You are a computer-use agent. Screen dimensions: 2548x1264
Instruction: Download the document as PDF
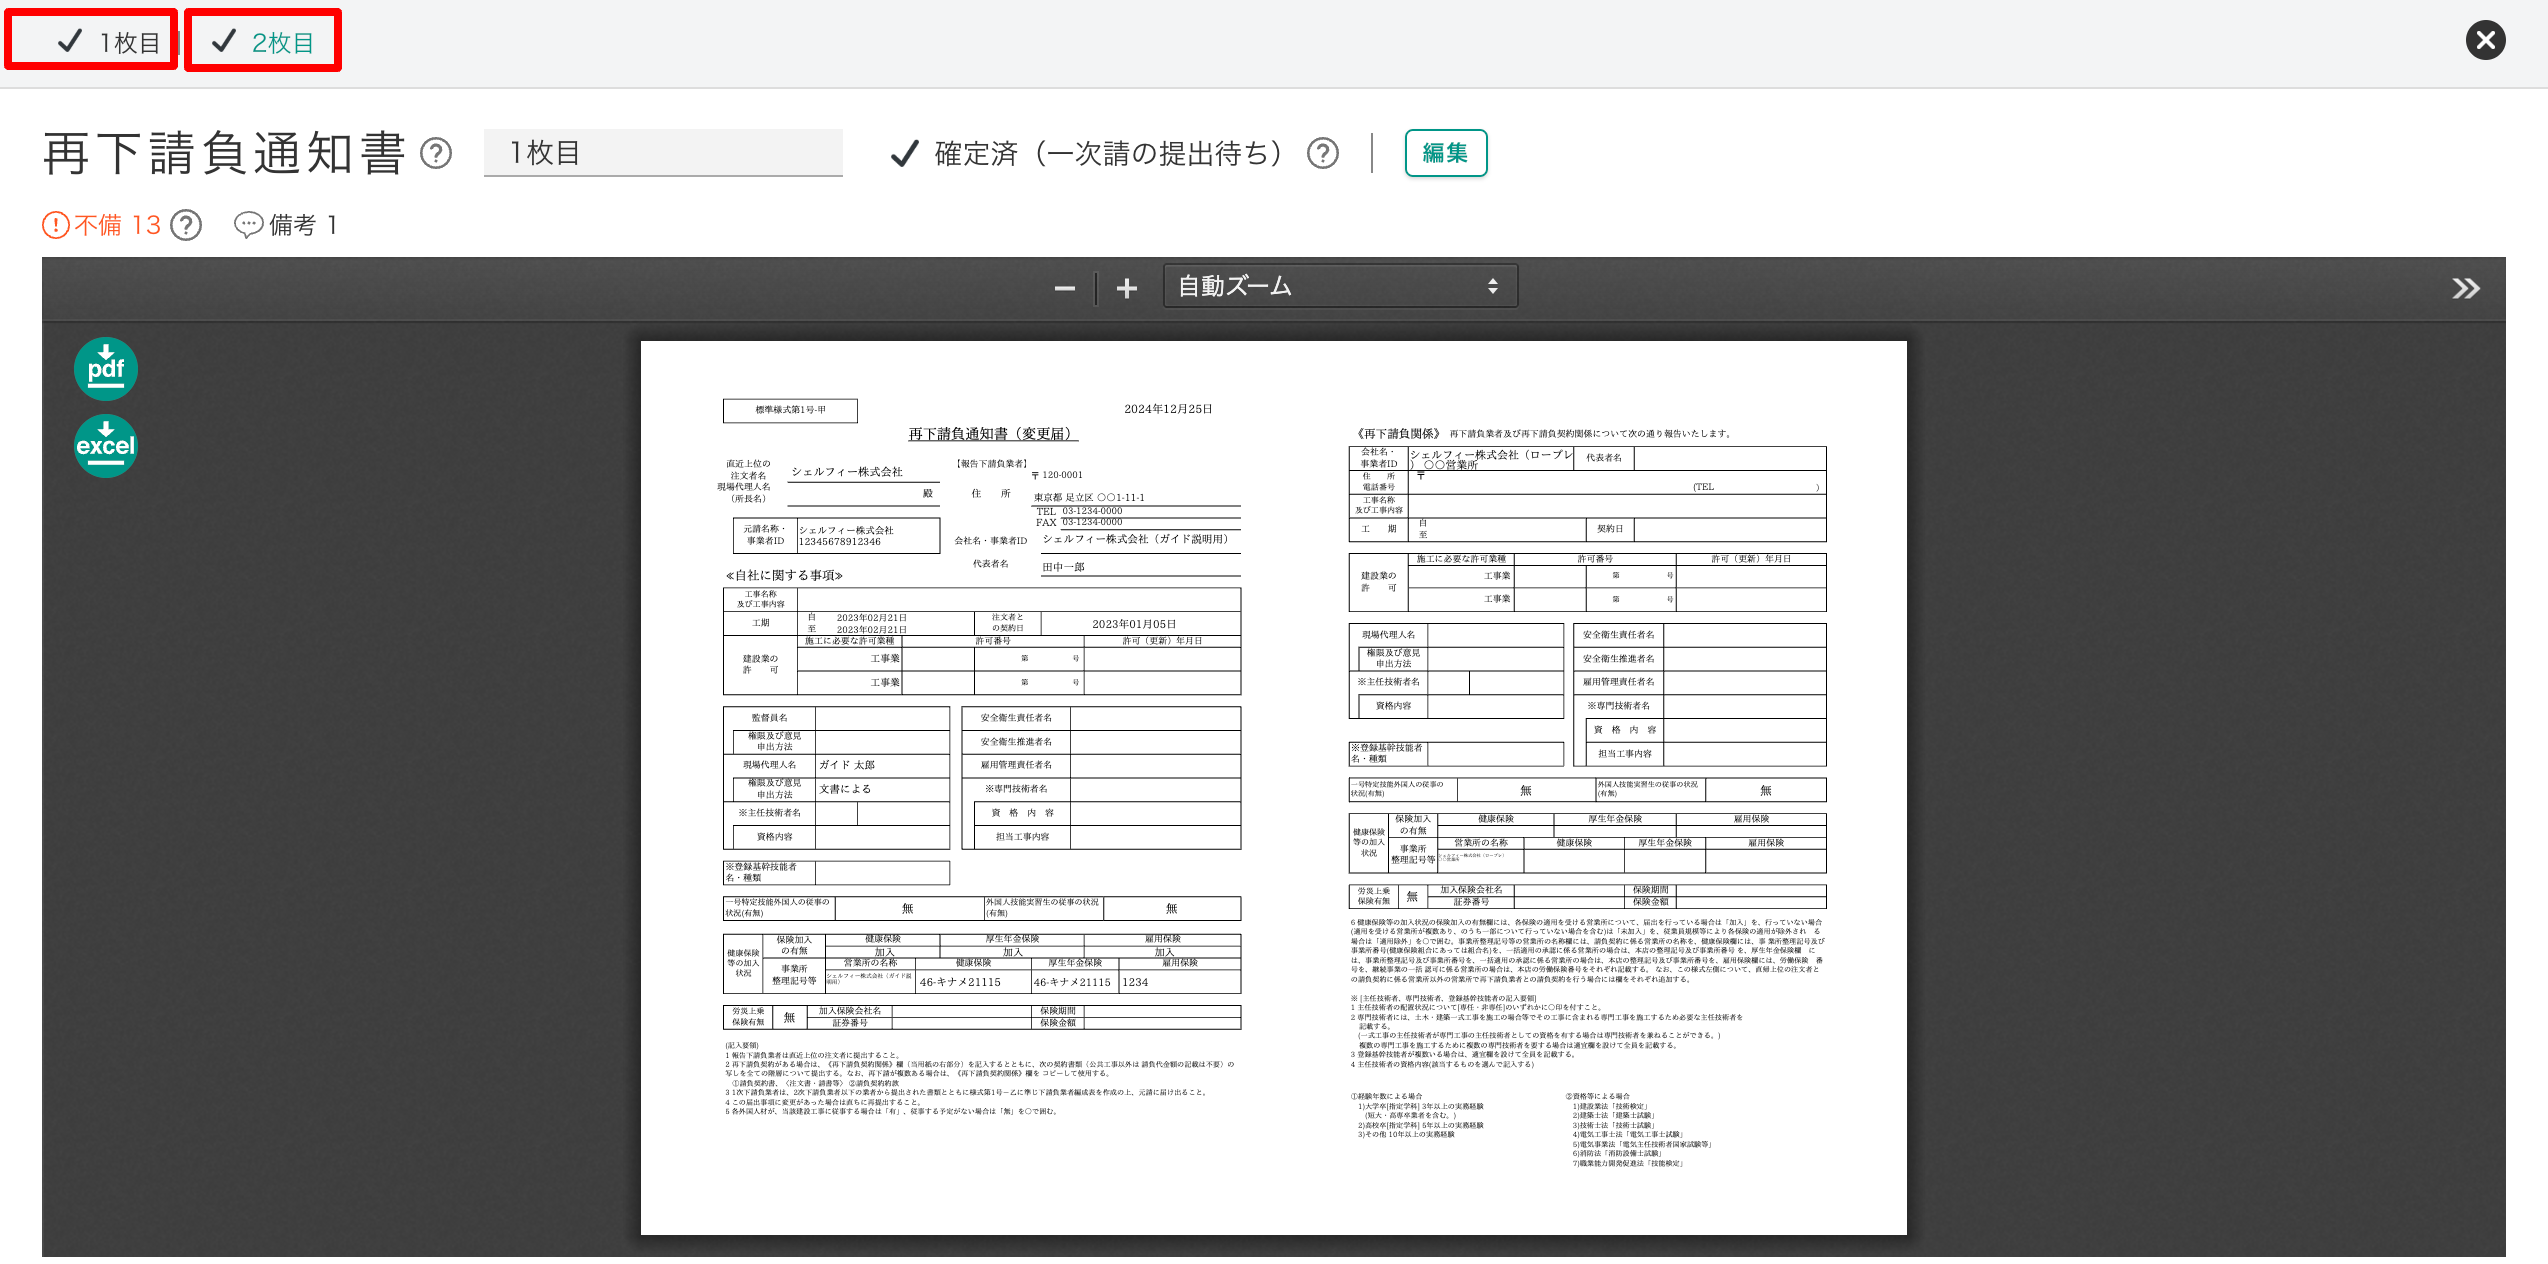coord(106,369)
